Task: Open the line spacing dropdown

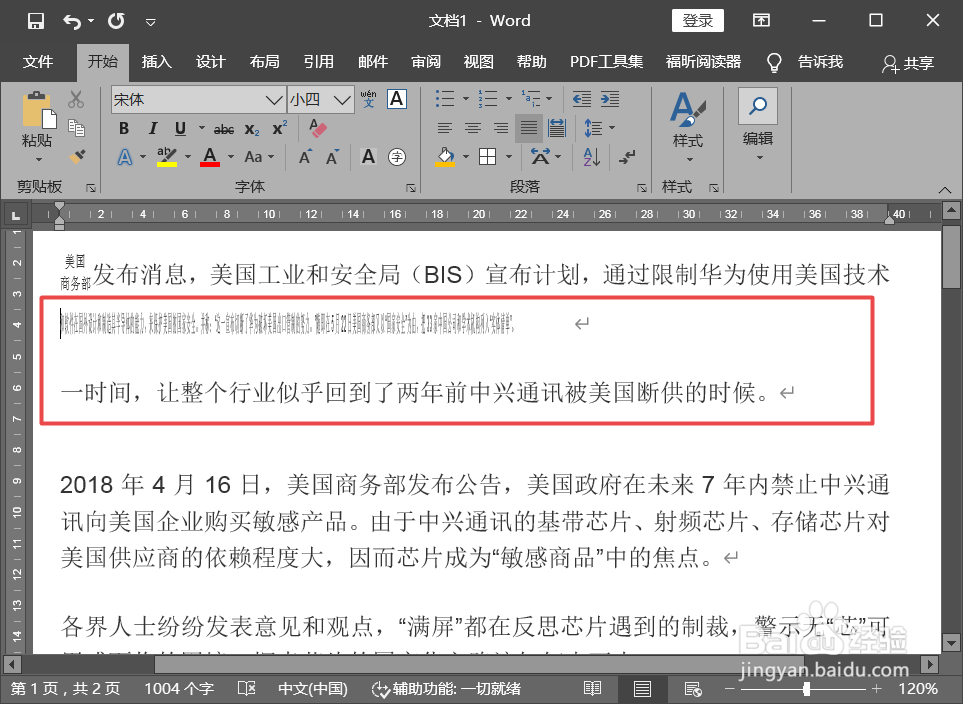Action: (598, 128)
